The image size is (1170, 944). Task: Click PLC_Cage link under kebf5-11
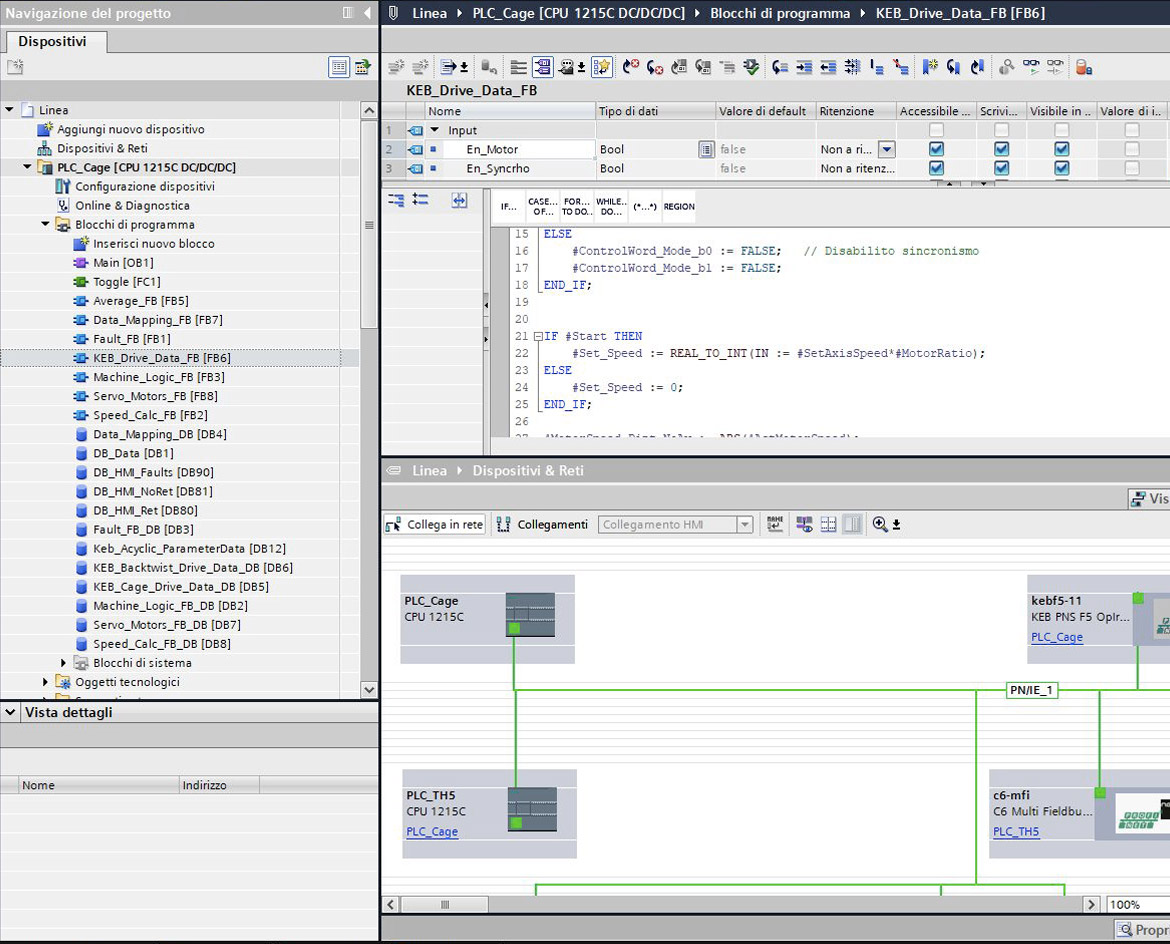pos(1057,637)
